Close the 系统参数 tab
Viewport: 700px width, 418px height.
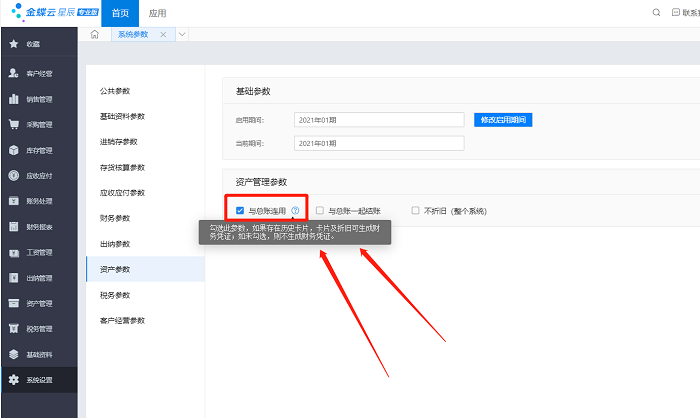click(x=163, y=35)
